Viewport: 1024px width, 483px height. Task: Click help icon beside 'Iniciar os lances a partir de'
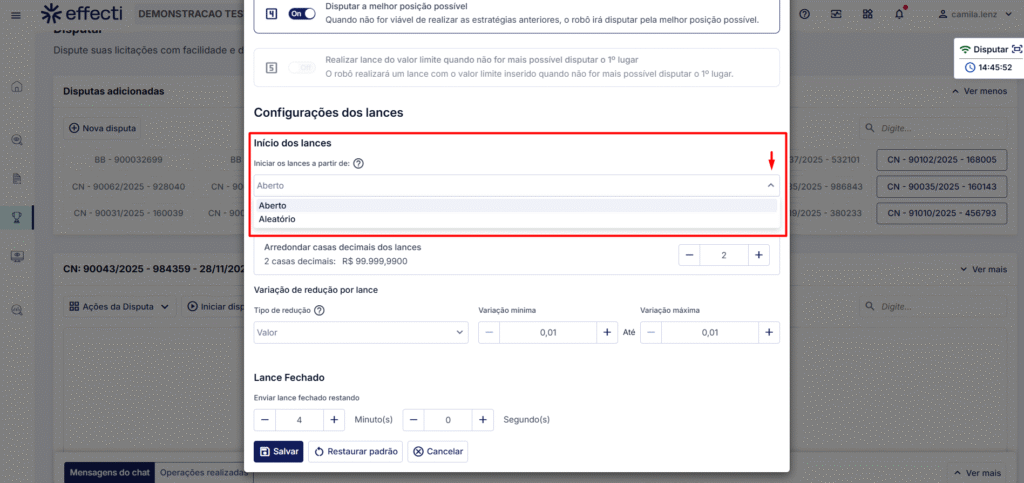358,164
